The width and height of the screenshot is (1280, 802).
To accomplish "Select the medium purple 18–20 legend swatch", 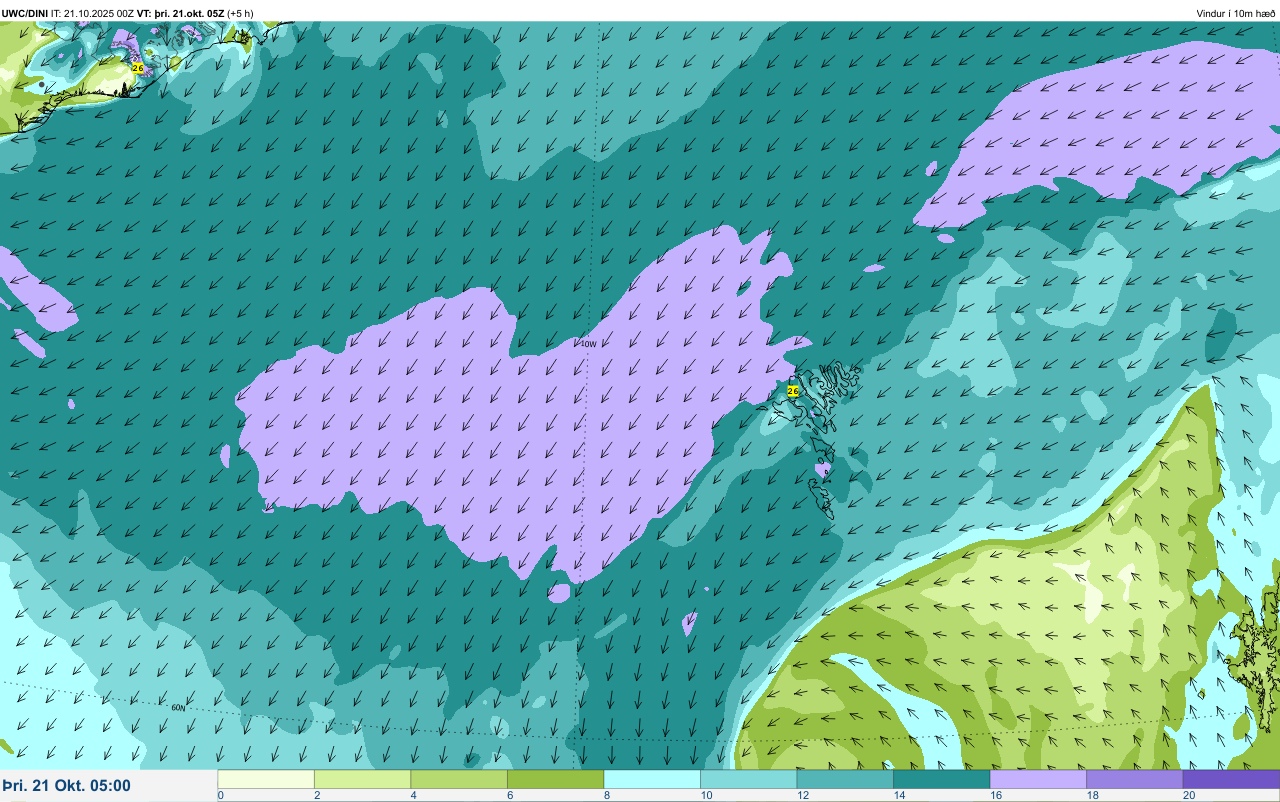I will 1135,779.
